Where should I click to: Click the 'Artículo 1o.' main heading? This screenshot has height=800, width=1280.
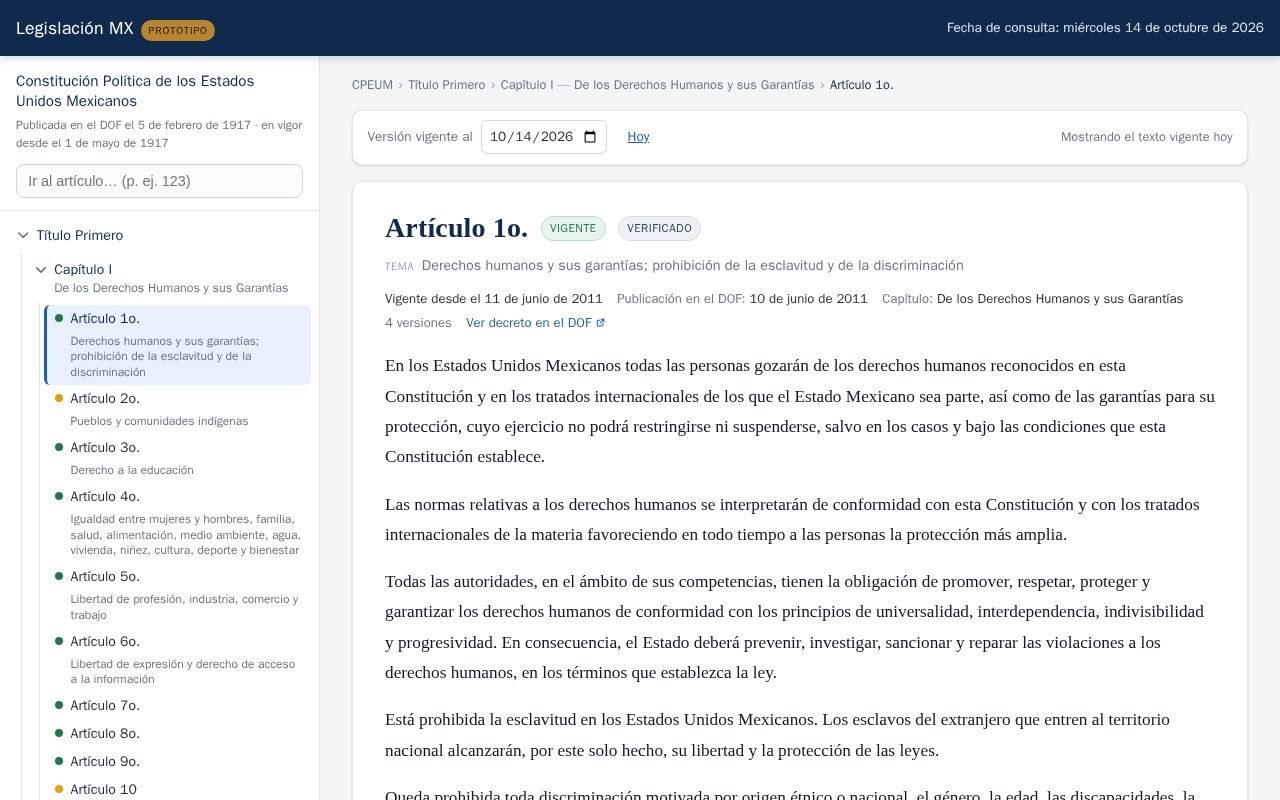click(x=456, y=228)
